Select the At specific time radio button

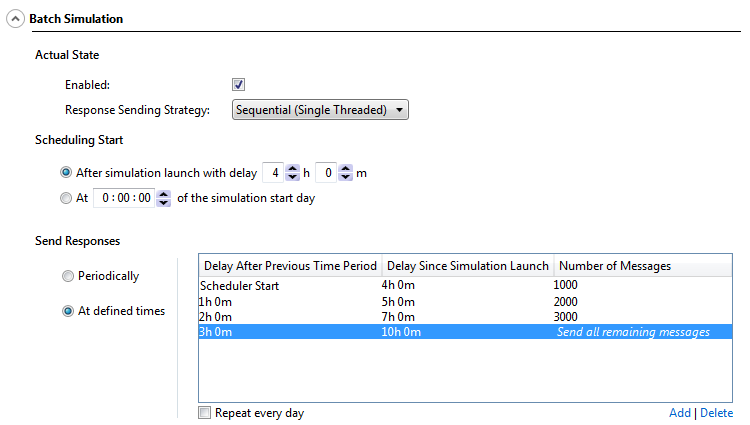coord(67,198)
